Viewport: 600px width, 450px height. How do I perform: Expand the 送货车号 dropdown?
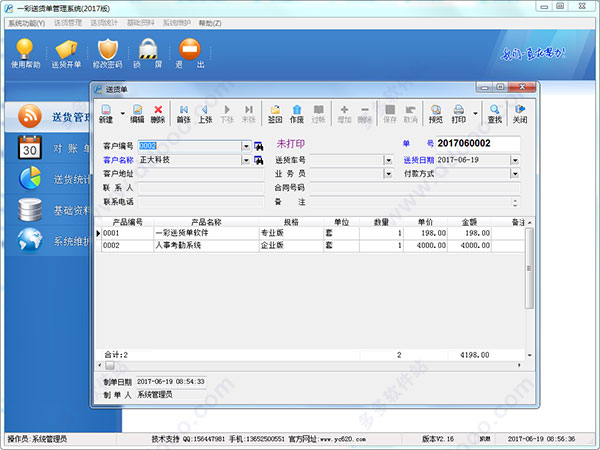389,160
